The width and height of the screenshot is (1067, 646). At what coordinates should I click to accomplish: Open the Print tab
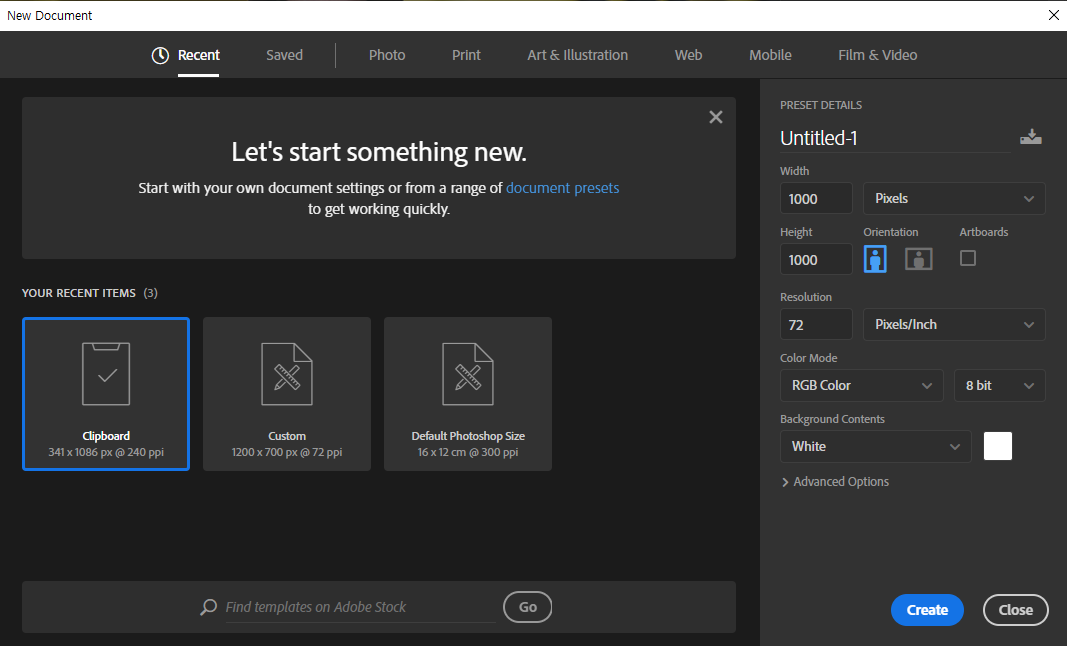pos(466,55)
